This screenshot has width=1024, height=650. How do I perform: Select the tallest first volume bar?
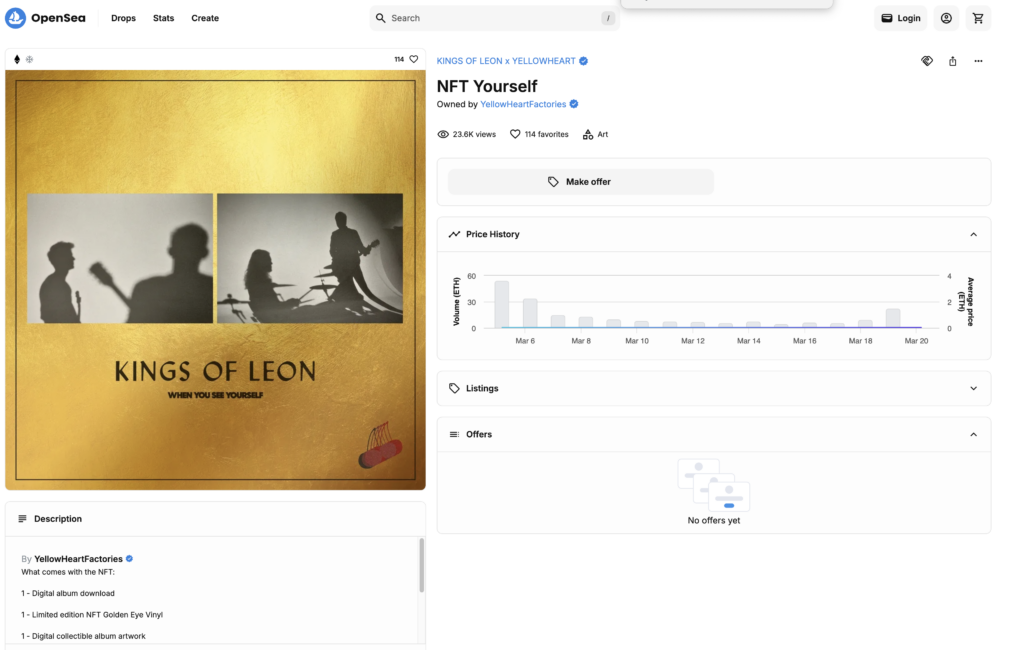502,304
